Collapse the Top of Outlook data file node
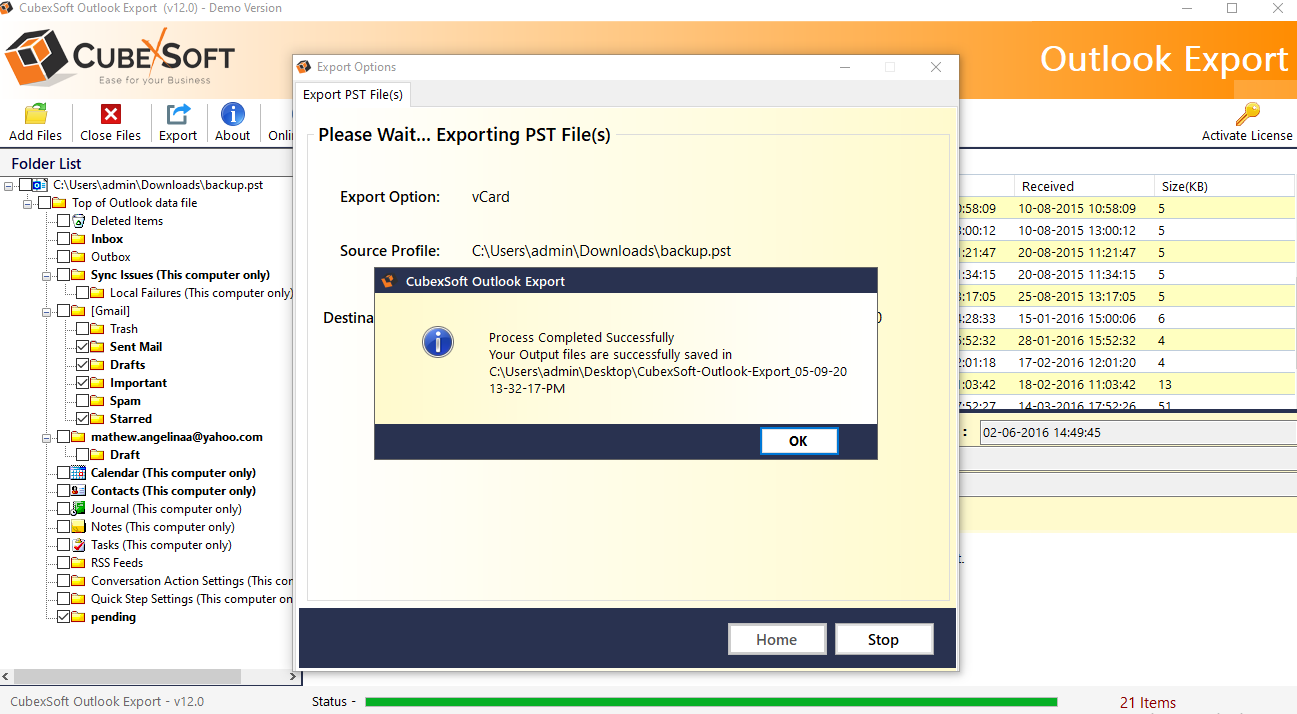 point(28,203)
